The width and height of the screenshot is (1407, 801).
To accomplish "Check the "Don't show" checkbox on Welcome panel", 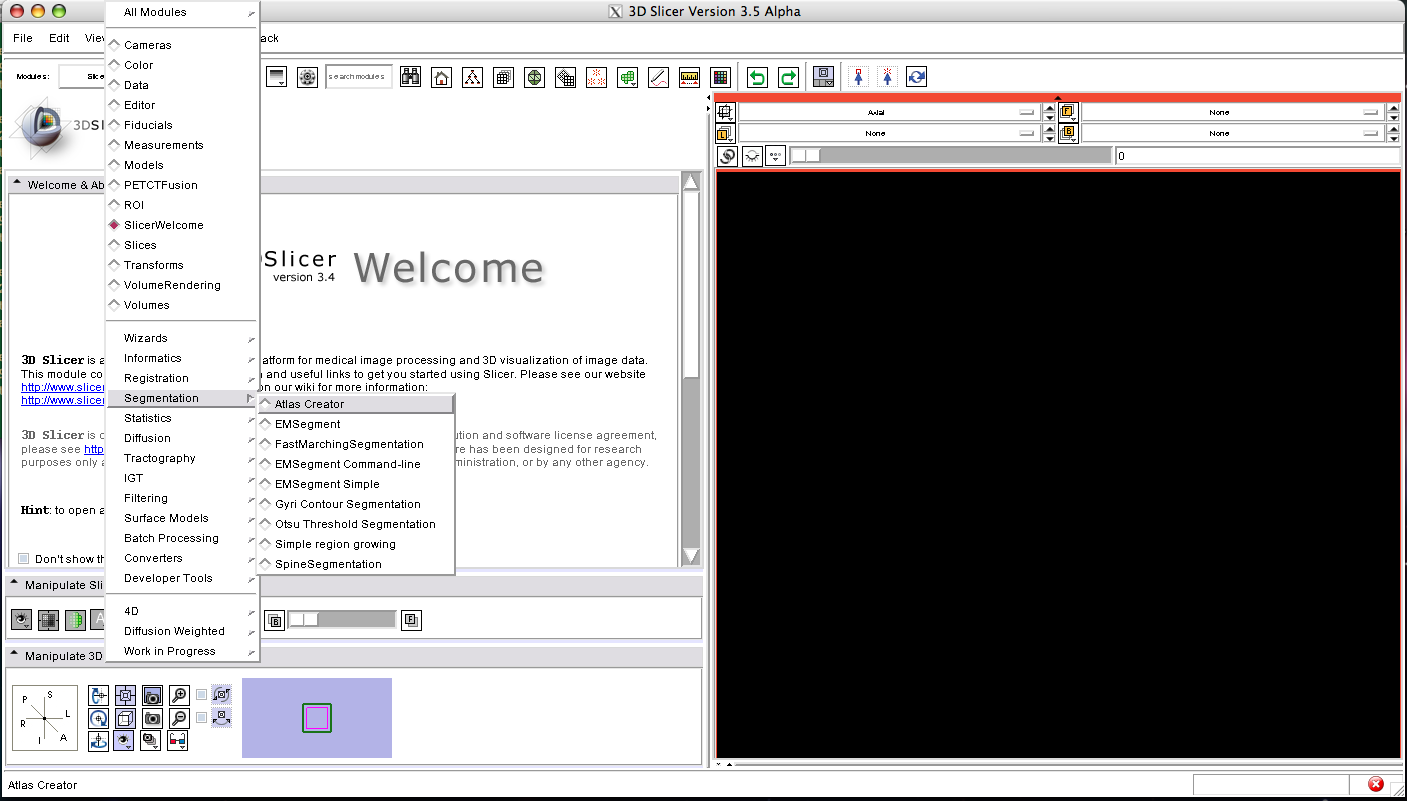I will click(x=24, y=559).
